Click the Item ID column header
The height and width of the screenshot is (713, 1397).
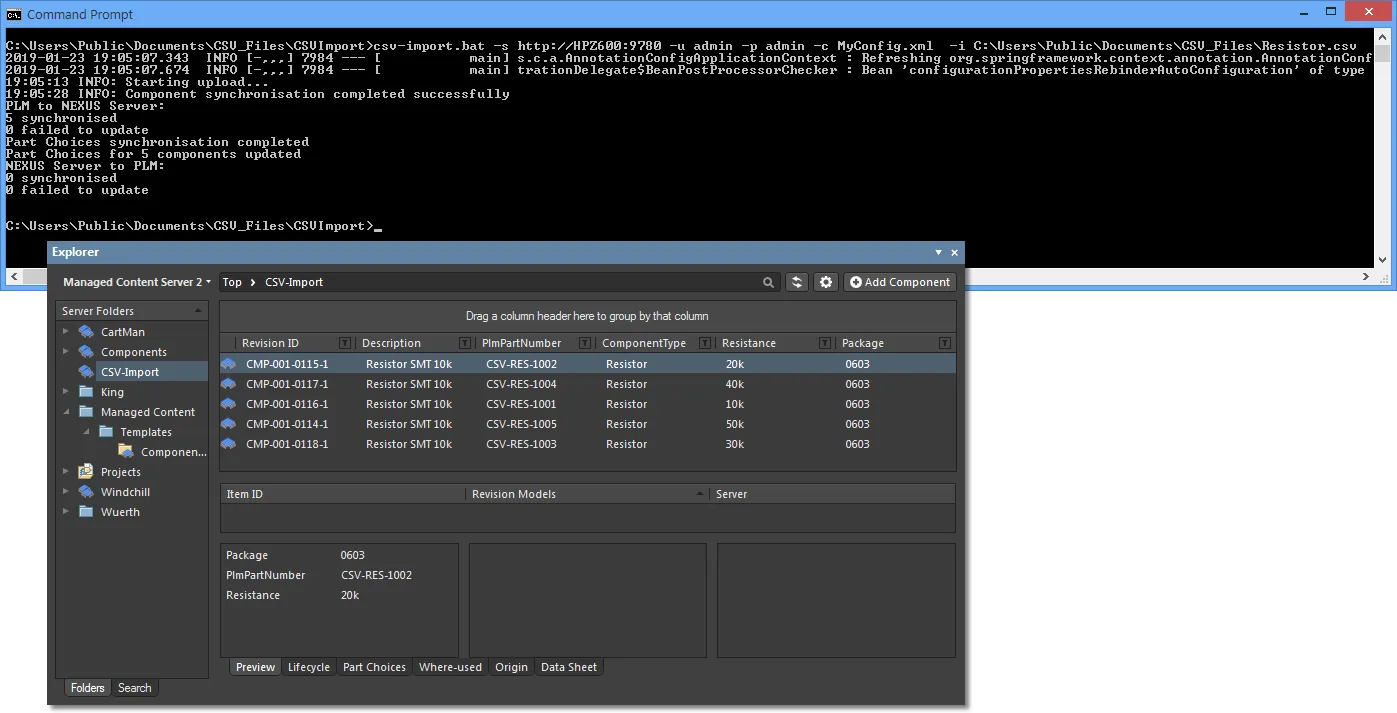tap(343, 494)
